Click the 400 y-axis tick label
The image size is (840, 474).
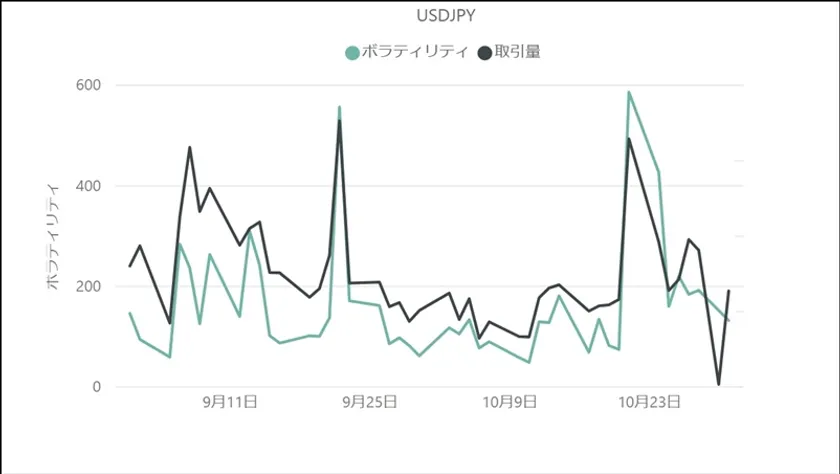click(x=88, y=186)
